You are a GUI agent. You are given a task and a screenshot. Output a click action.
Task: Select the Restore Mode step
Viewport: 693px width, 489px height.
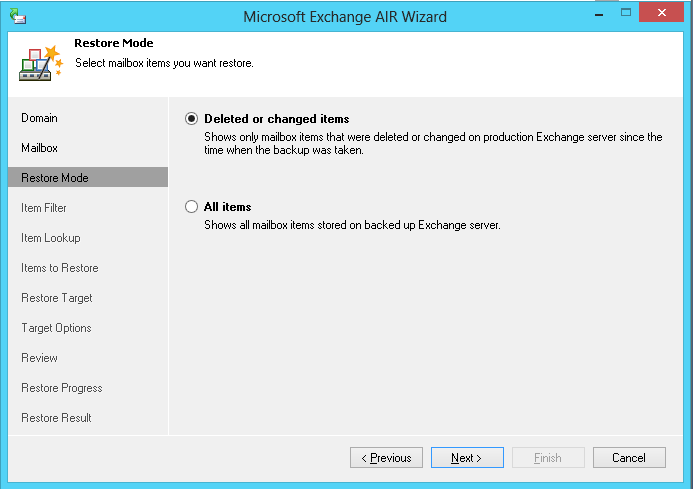(x=88, y=177)
